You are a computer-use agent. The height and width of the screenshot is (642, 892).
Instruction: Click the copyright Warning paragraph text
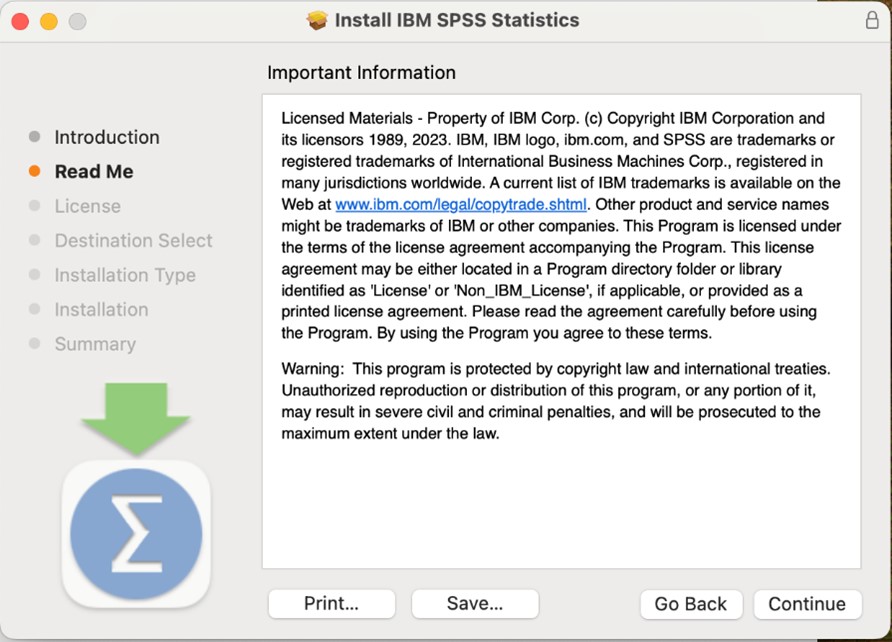555,401
